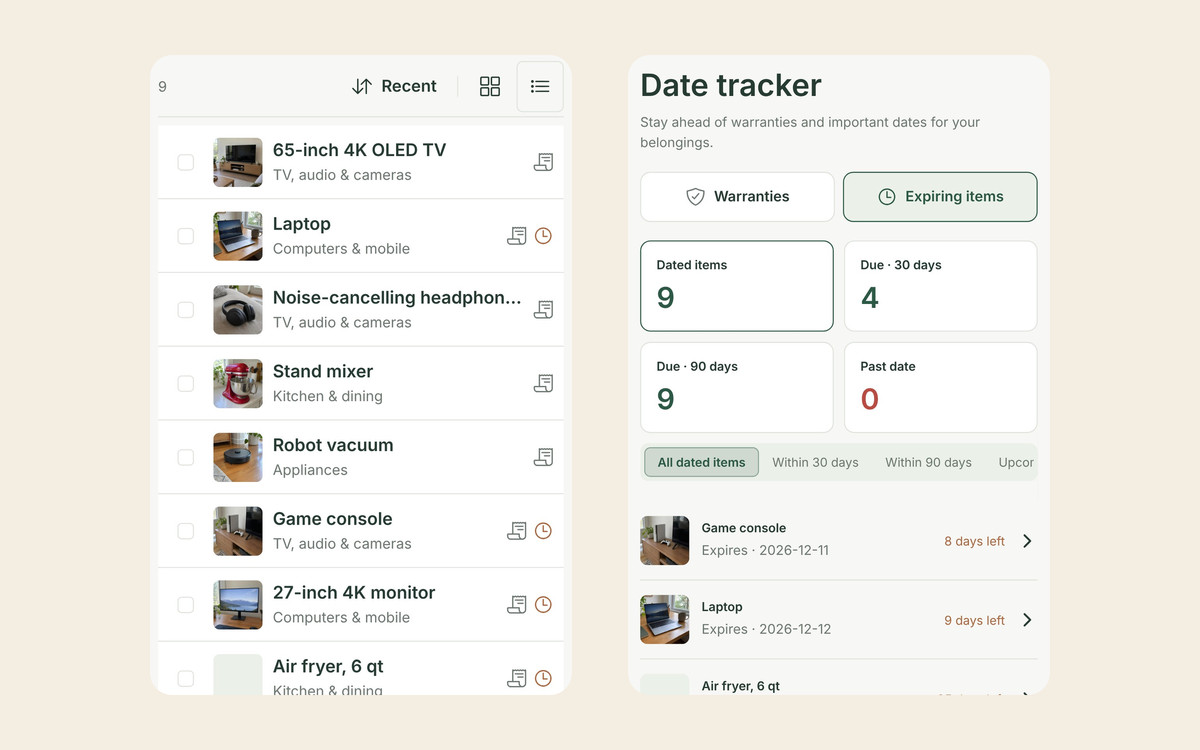The width and height of the screenshot is (1200, 750).
Task: Click the "9 days left" label
Action: click(x=974, y=620)
